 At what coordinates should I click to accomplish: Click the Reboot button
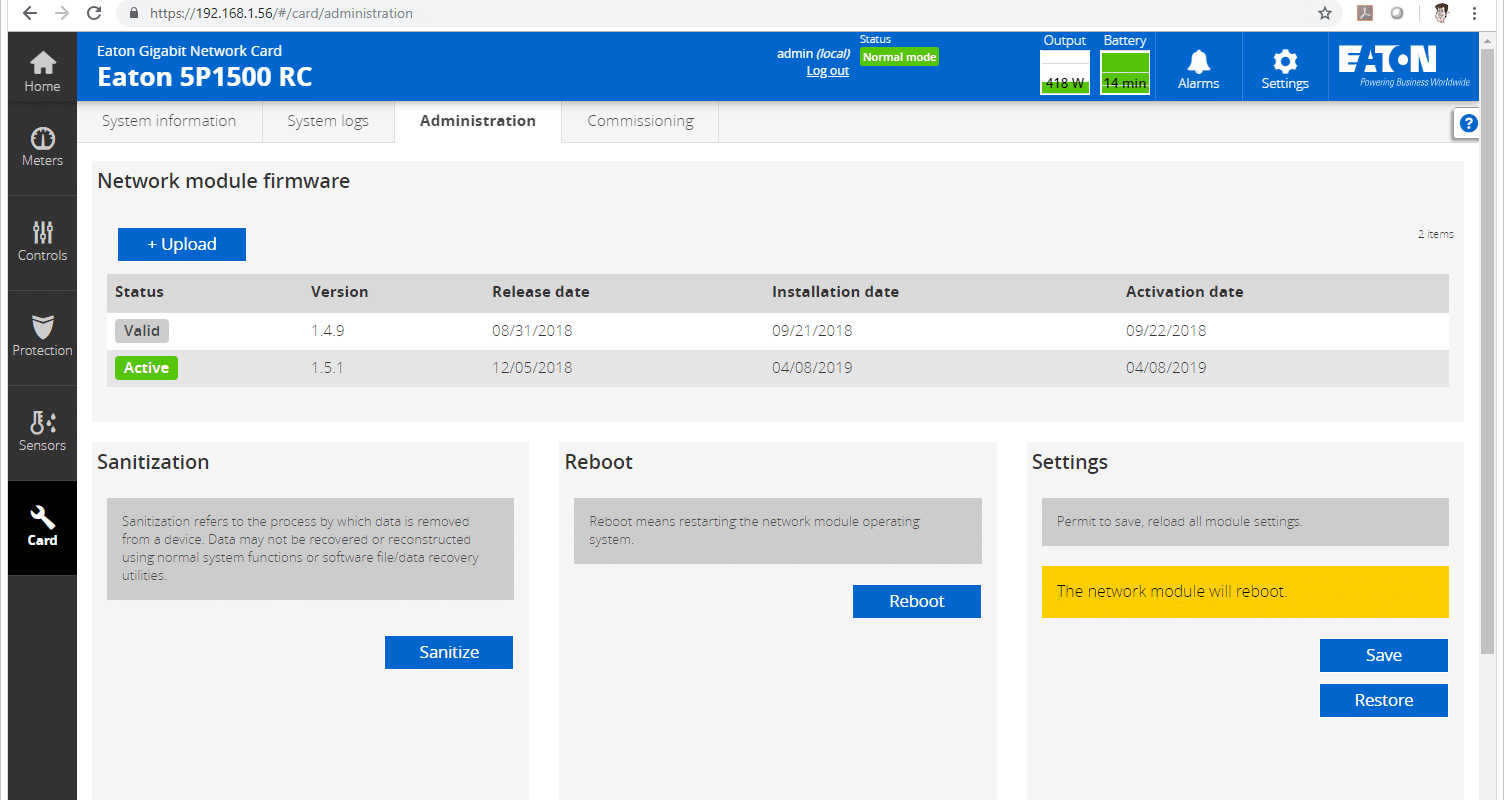(917, 601)
